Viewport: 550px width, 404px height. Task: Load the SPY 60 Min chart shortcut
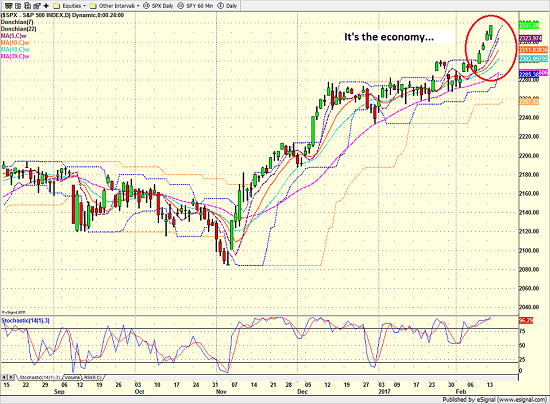(x=195, y=6)
